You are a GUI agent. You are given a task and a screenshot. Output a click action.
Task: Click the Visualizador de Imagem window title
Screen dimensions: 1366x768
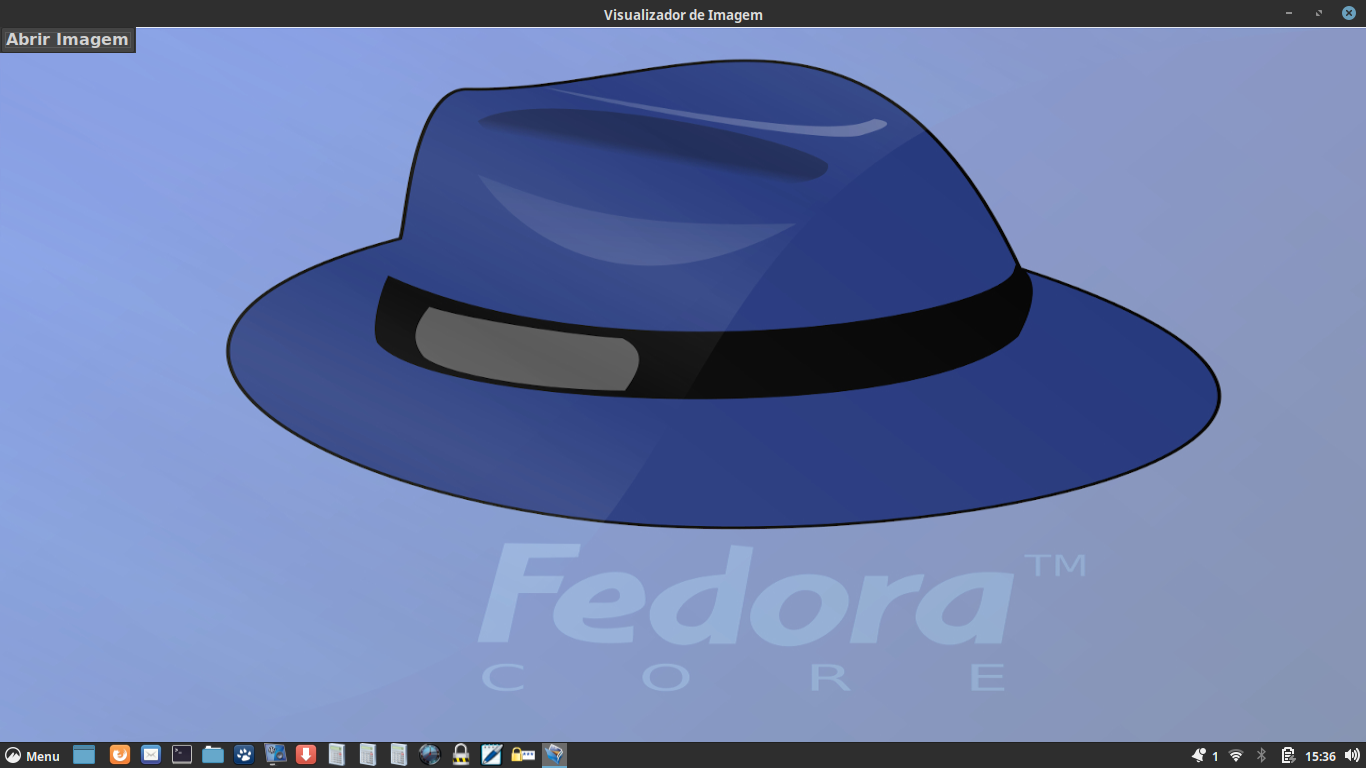(x=683, y=14)
